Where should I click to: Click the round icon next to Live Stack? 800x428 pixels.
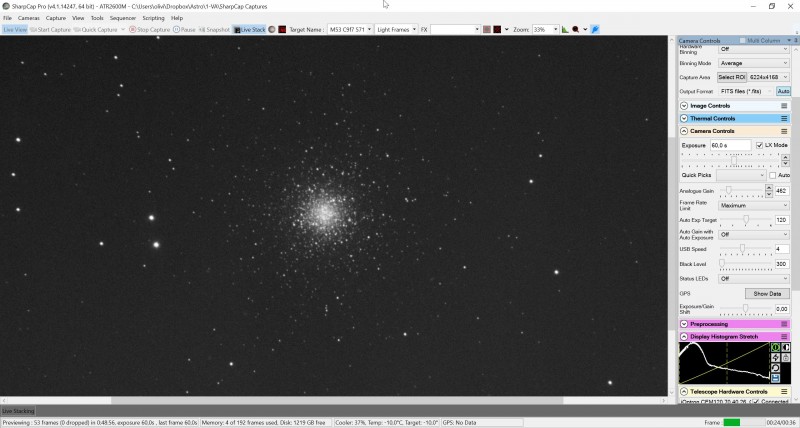coord(272,30)
